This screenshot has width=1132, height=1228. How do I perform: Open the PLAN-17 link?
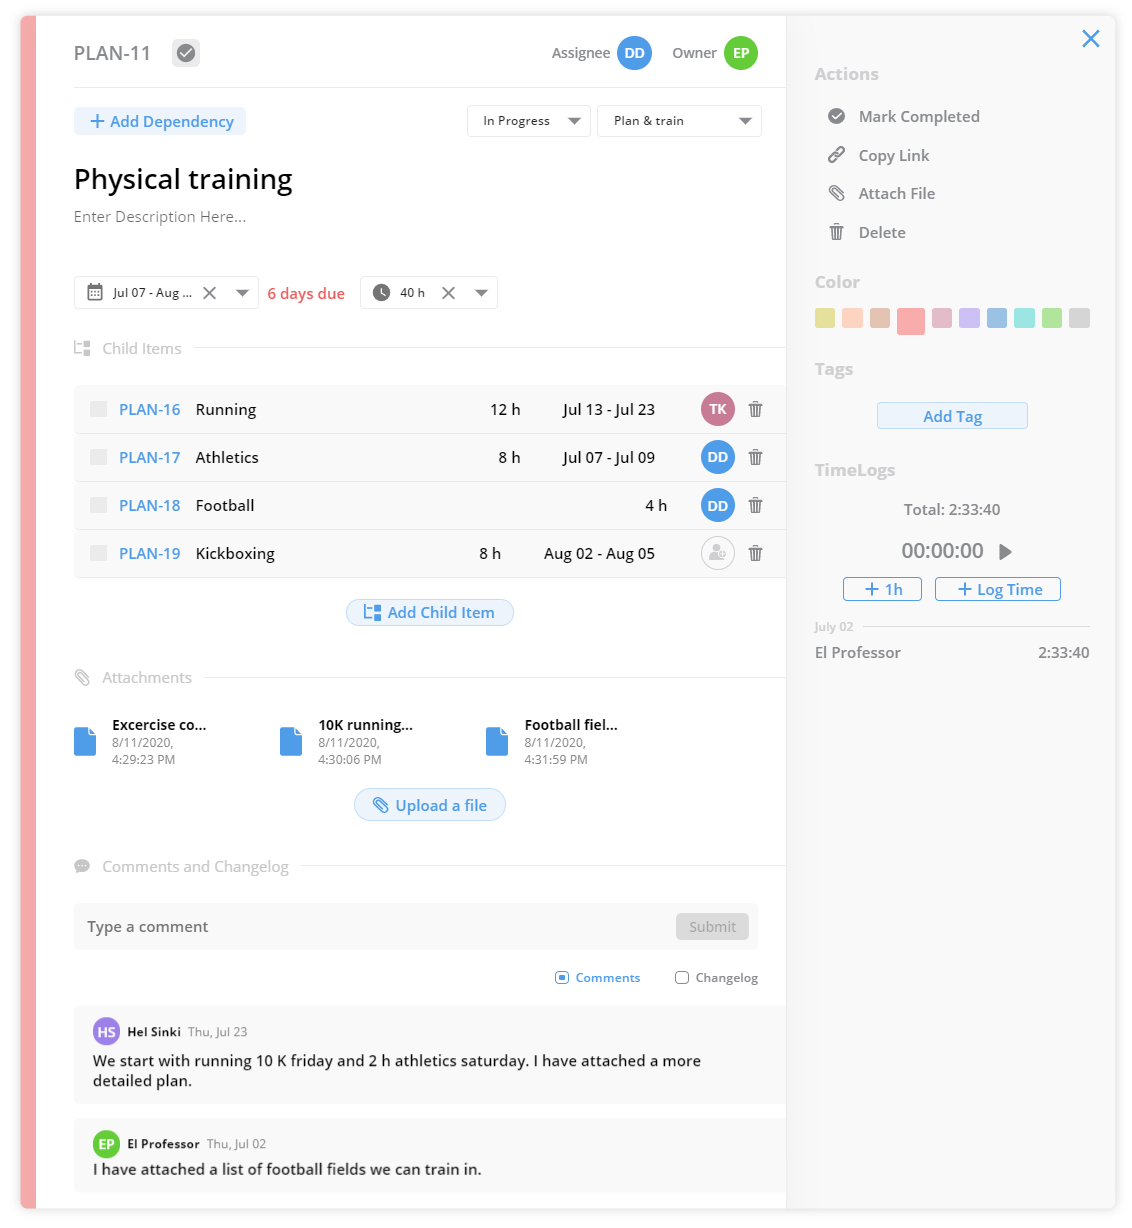click(150, 457)
